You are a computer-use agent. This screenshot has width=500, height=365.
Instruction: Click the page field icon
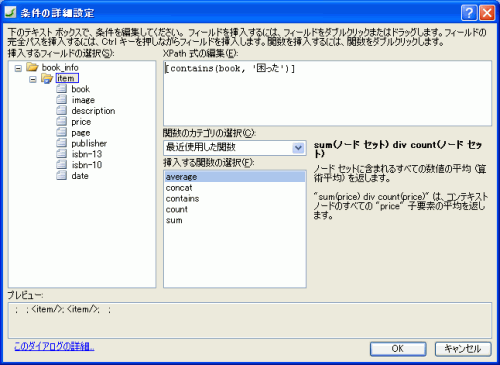pos(62,132)
